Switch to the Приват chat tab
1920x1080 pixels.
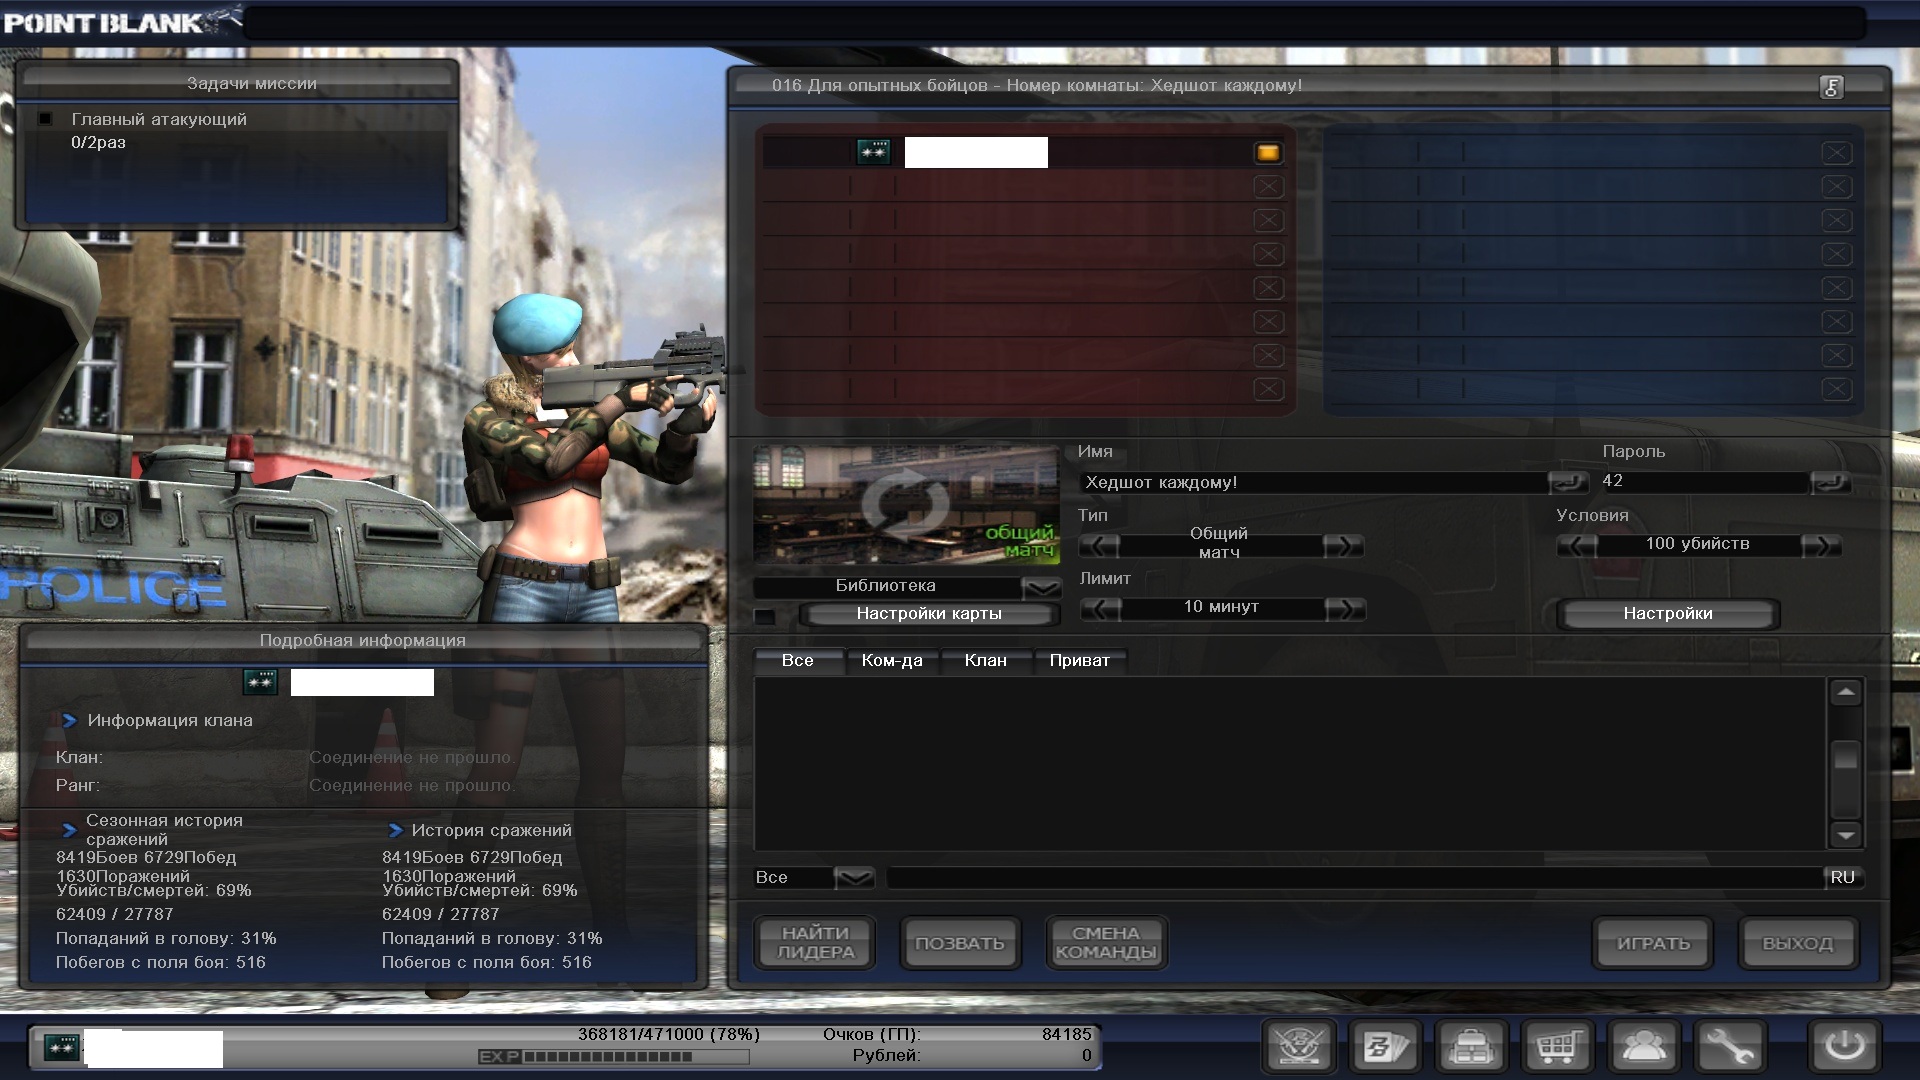pyautogui.click(x=1080, y=661)
